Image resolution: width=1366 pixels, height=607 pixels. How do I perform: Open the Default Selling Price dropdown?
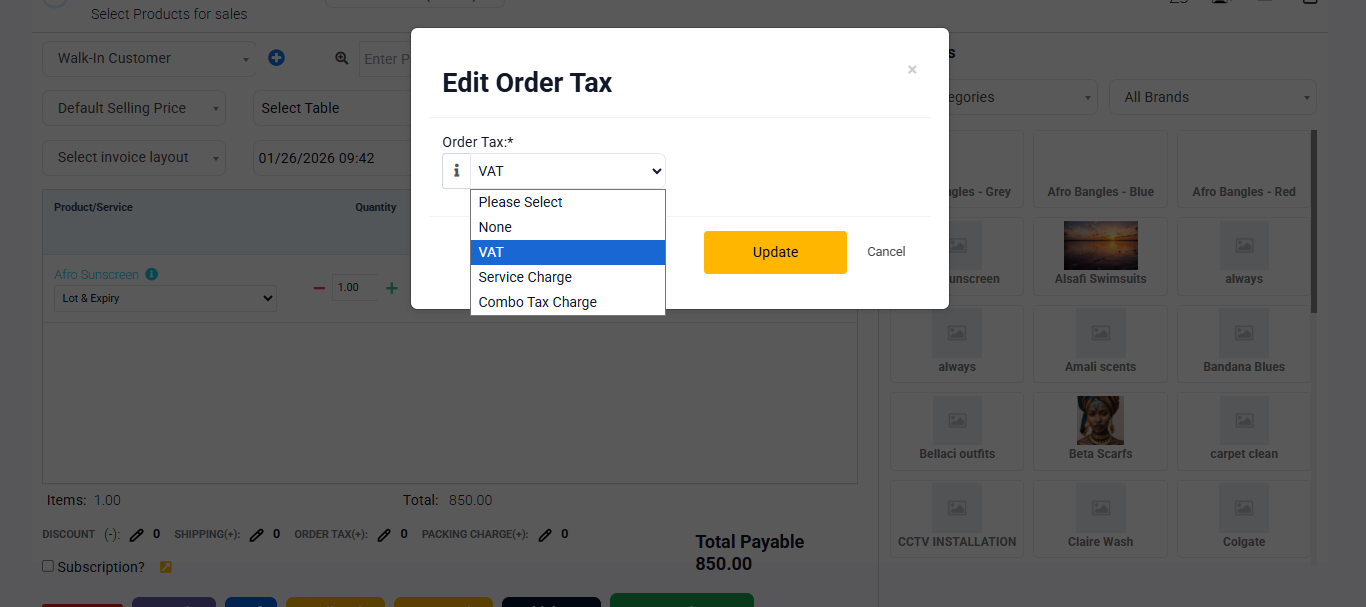coord(134,108)
